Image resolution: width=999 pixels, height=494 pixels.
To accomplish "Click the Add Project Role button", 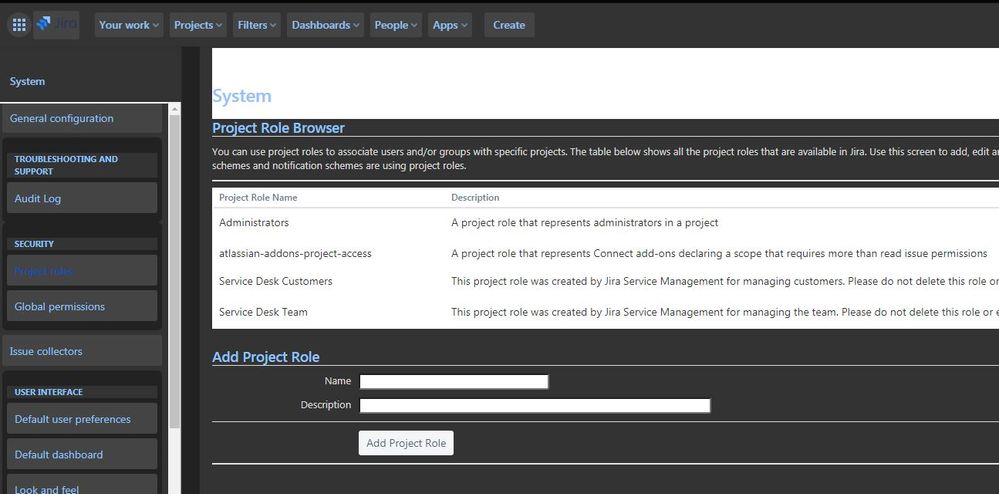I will coord(406,443).
